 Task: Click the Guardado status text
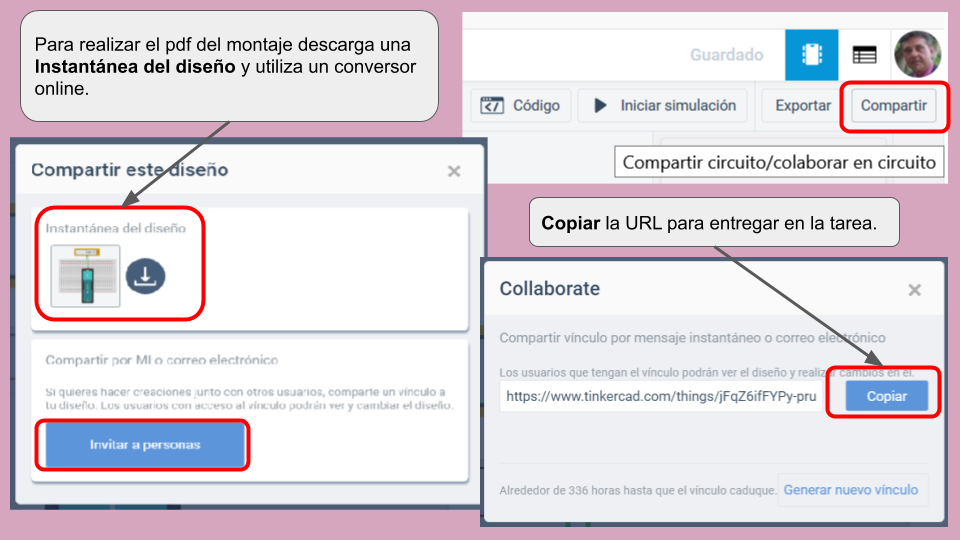[x=727, y=55]
